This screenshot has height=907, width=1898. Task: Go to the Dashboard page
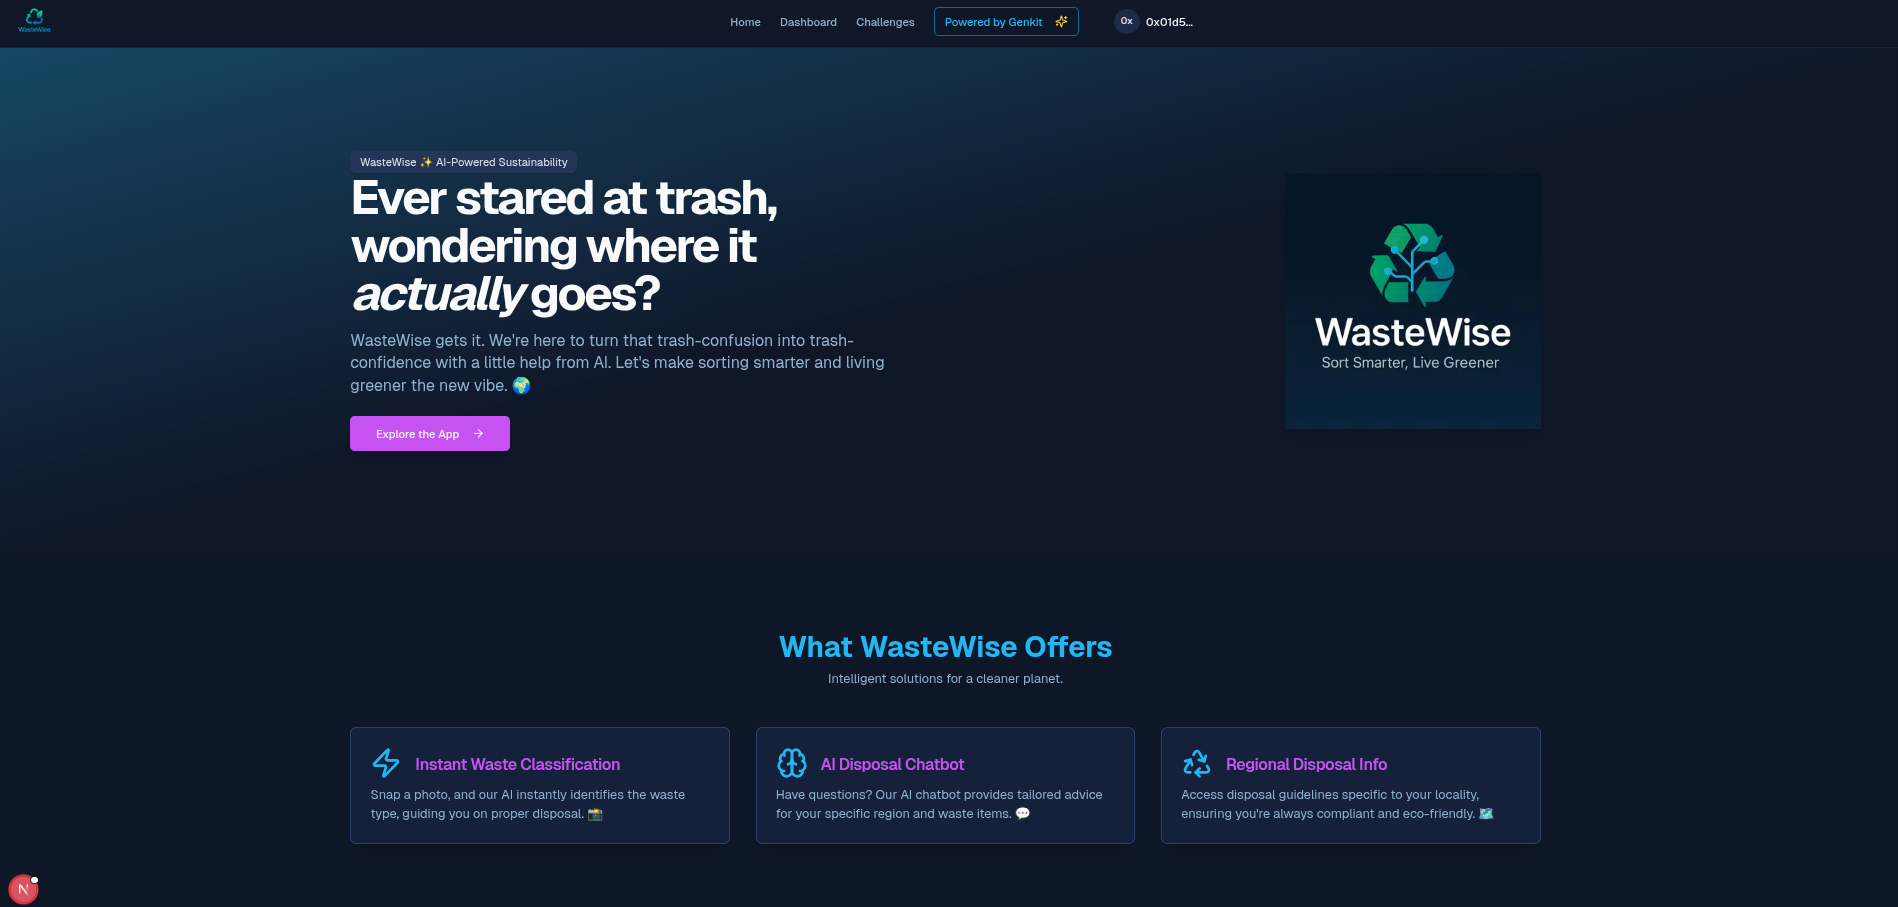tap(808, 22)
